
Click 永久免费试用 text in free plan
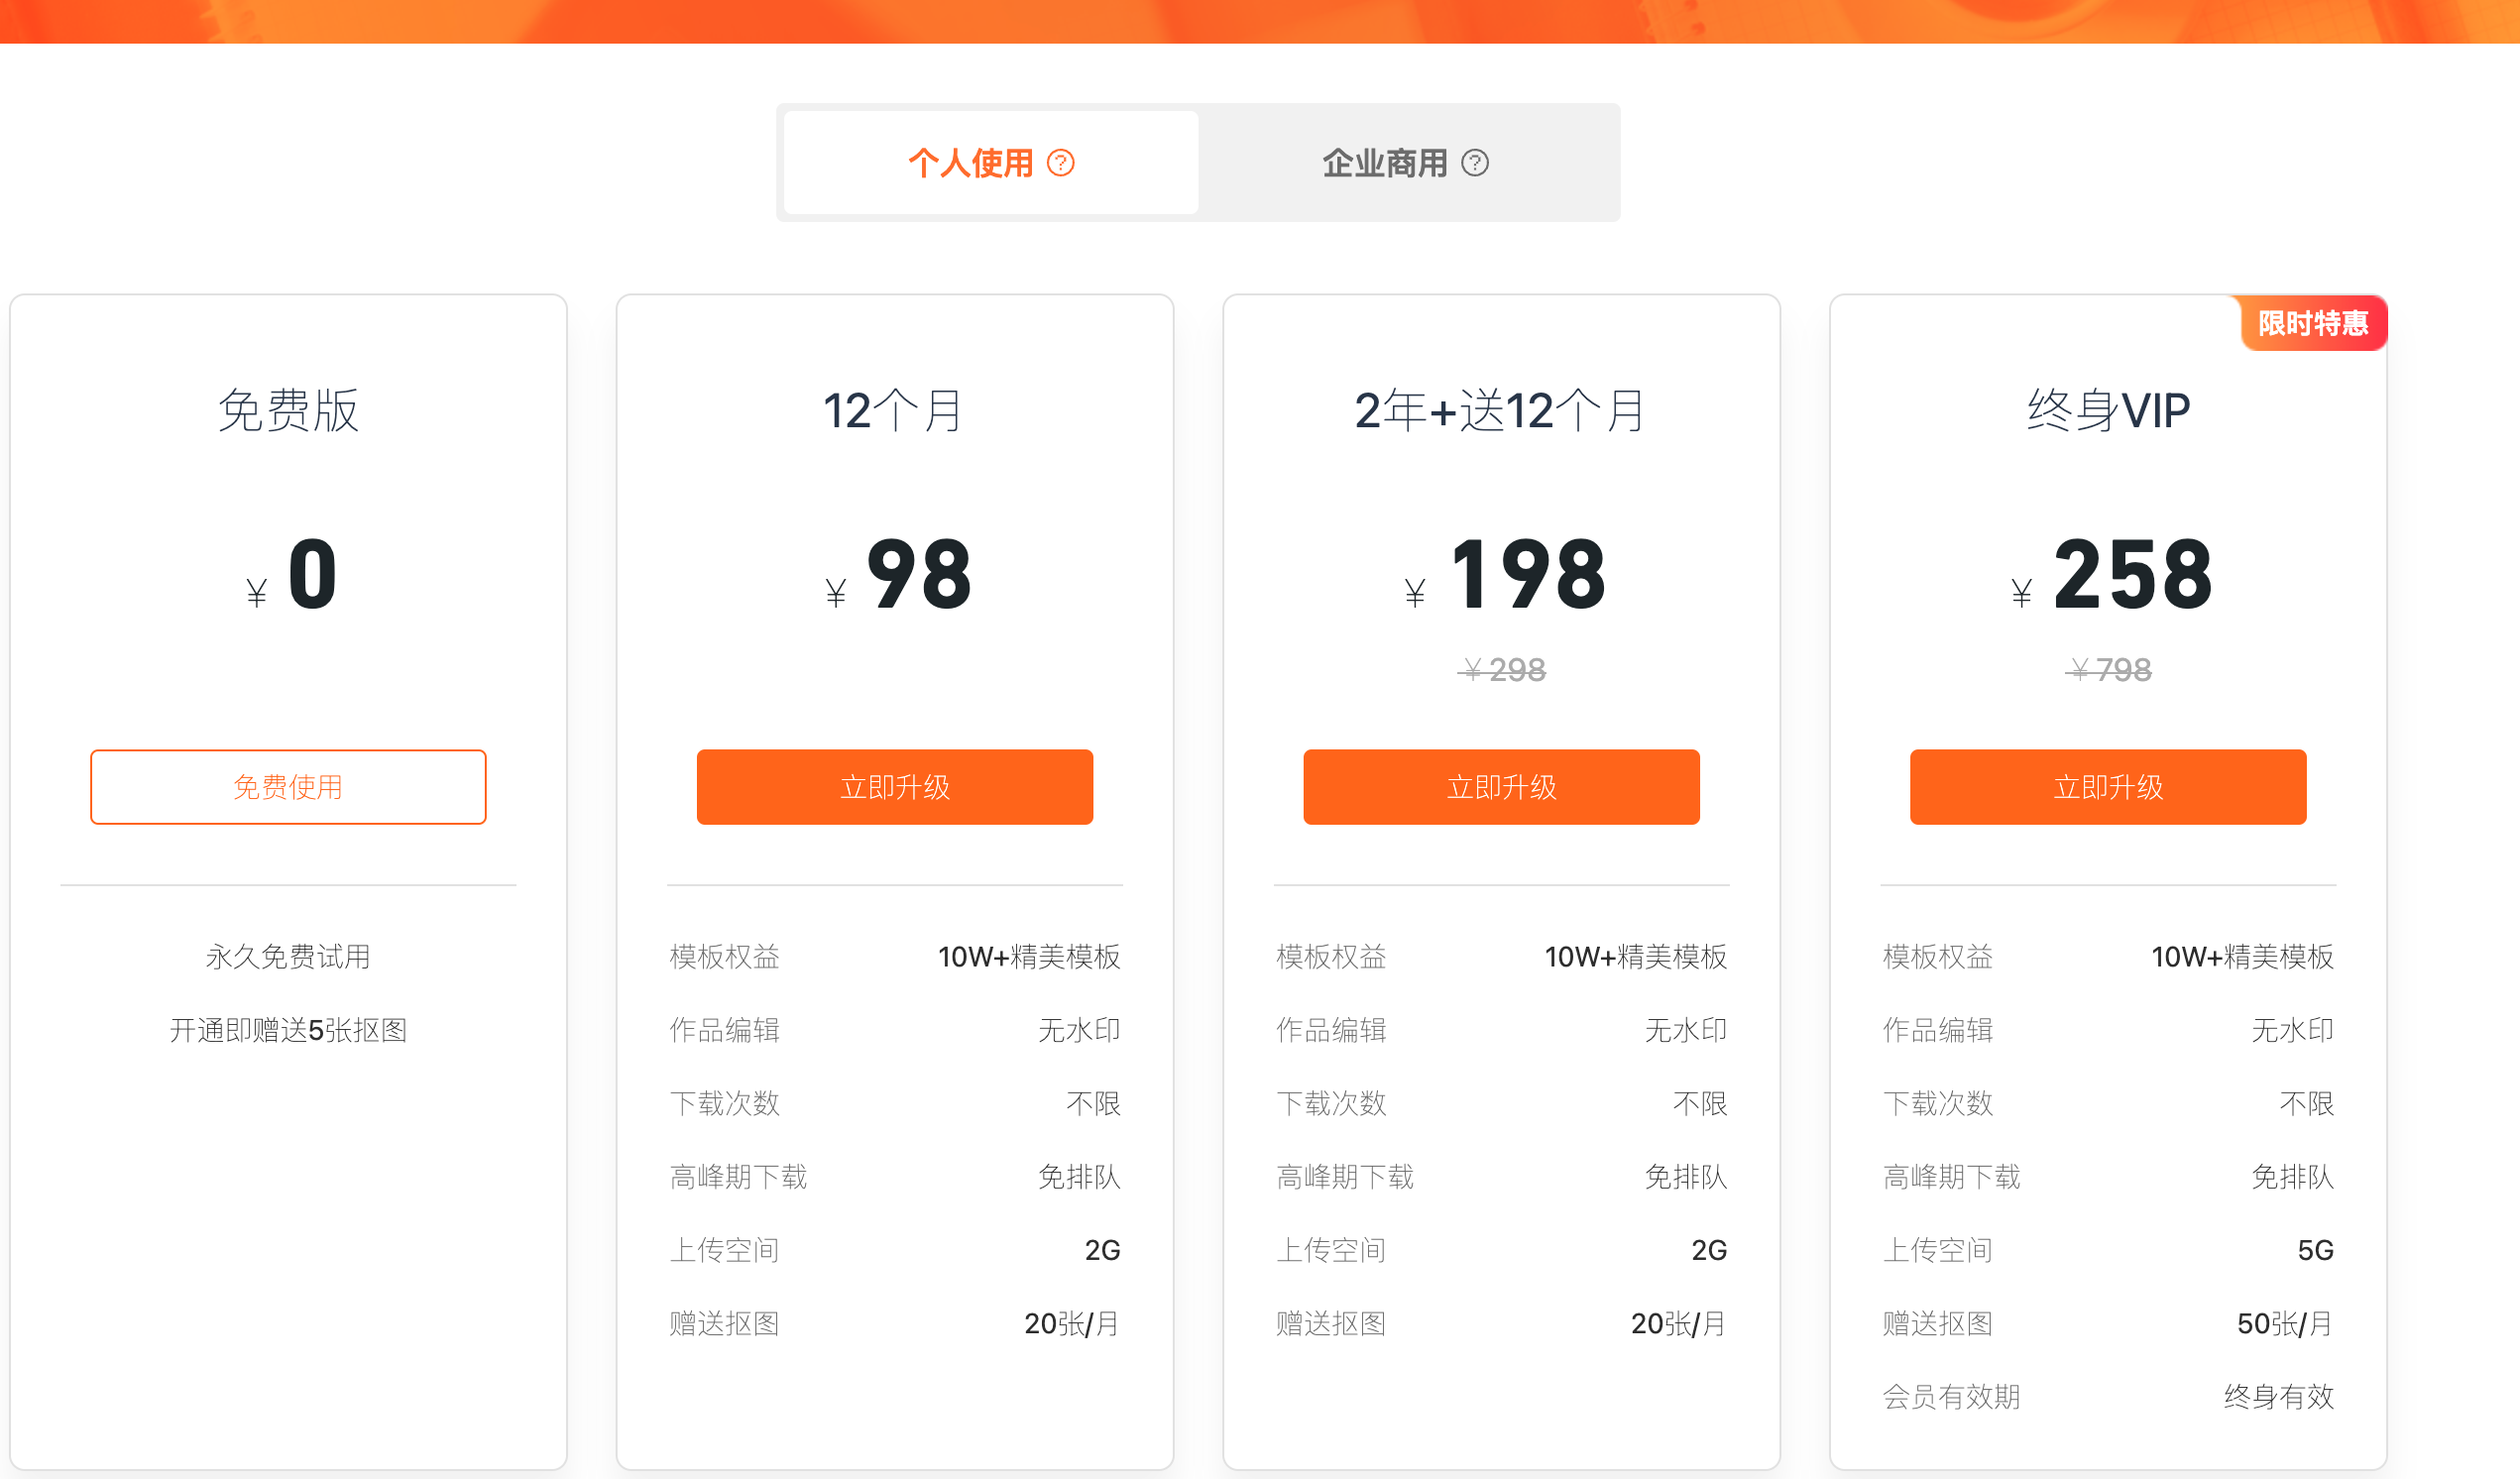[288, 957]
